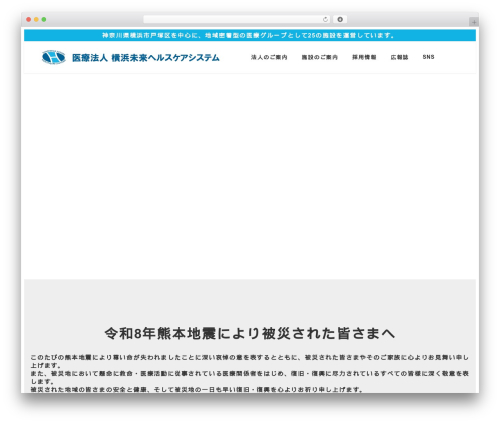Minimize the window with the yellow button
Screen dimensions: 500x423
pos(36,19)
